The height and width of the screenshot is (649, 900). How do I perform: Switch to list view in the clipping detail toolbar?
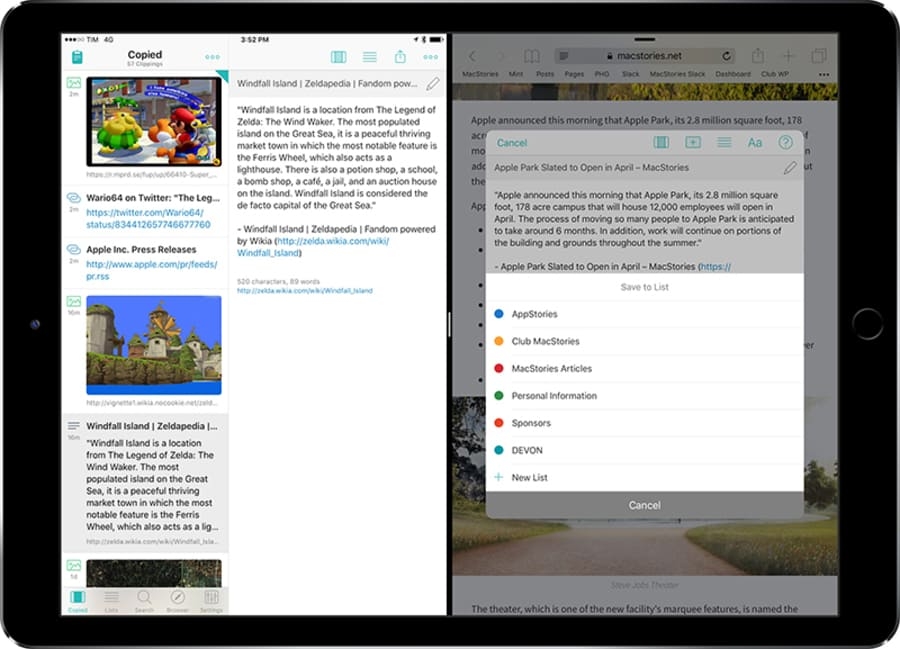370,56
